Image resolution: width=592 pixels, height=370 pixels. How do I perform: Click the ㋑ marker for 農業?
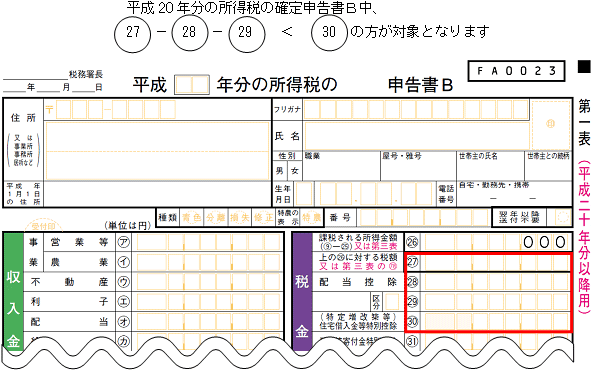pos(123,262)
